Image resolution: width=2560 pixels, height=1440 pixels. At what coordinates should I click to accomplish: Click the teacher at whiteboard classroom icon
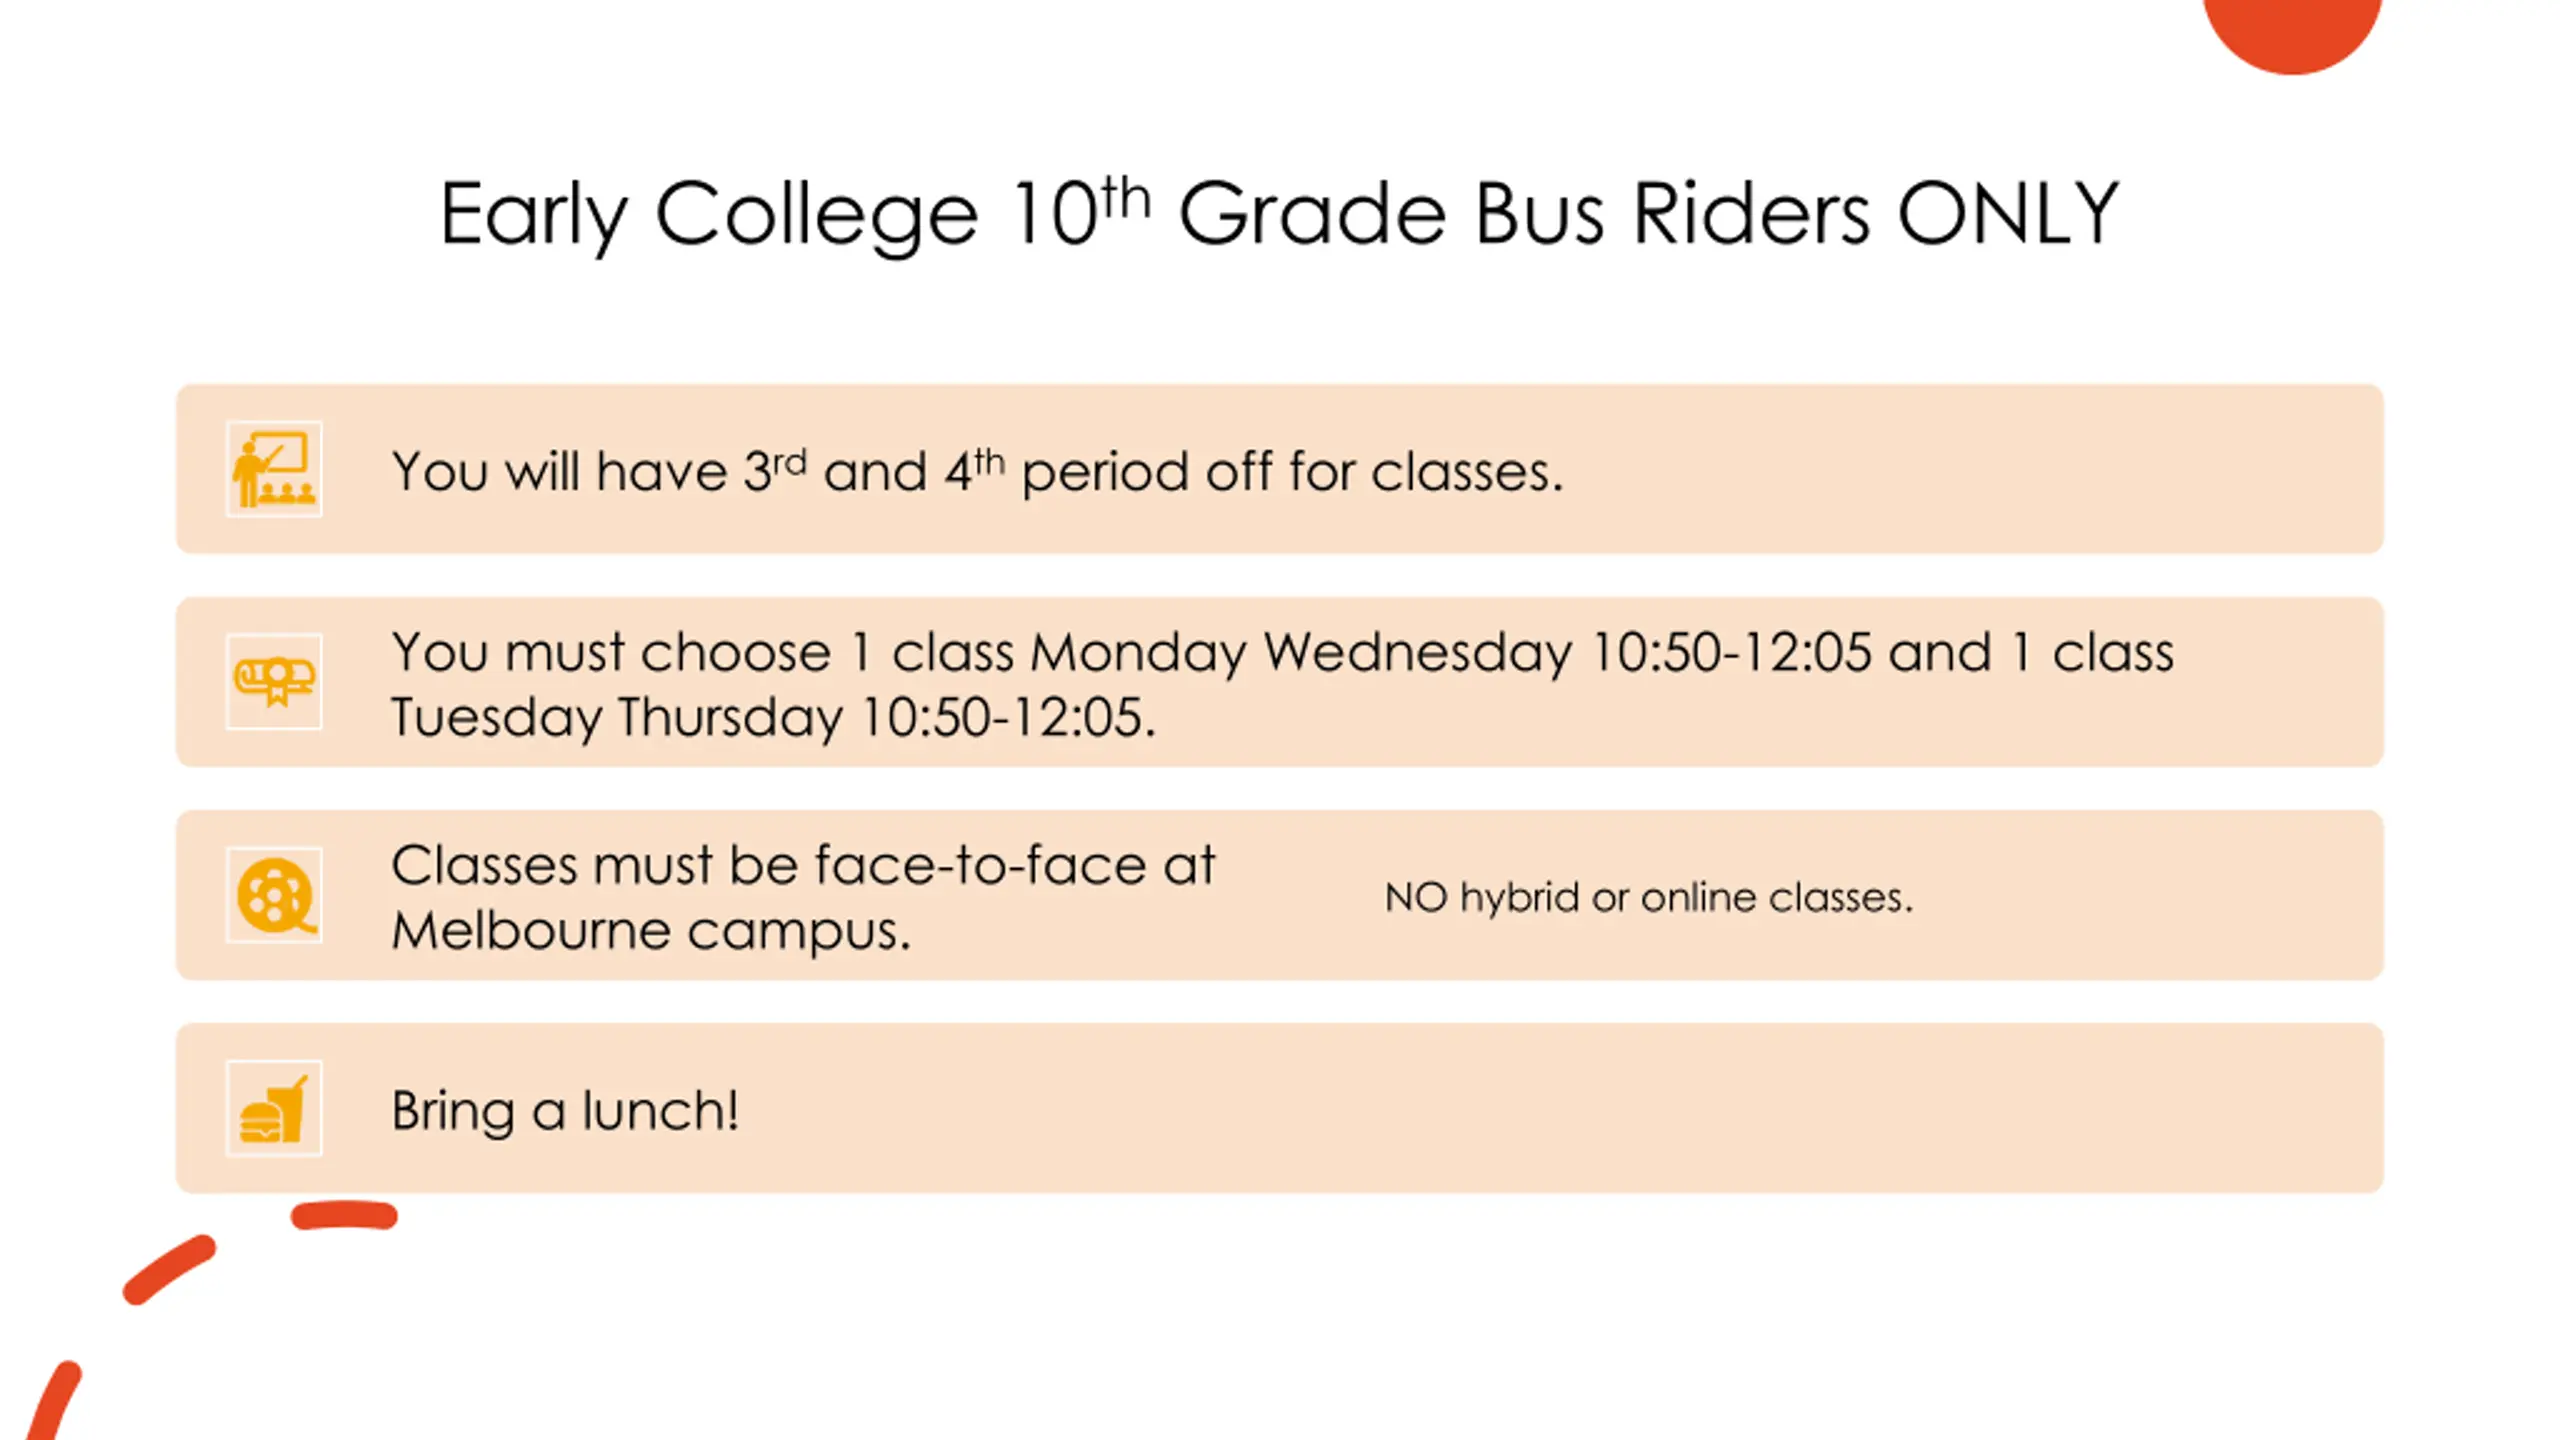[x=274, y=469]
